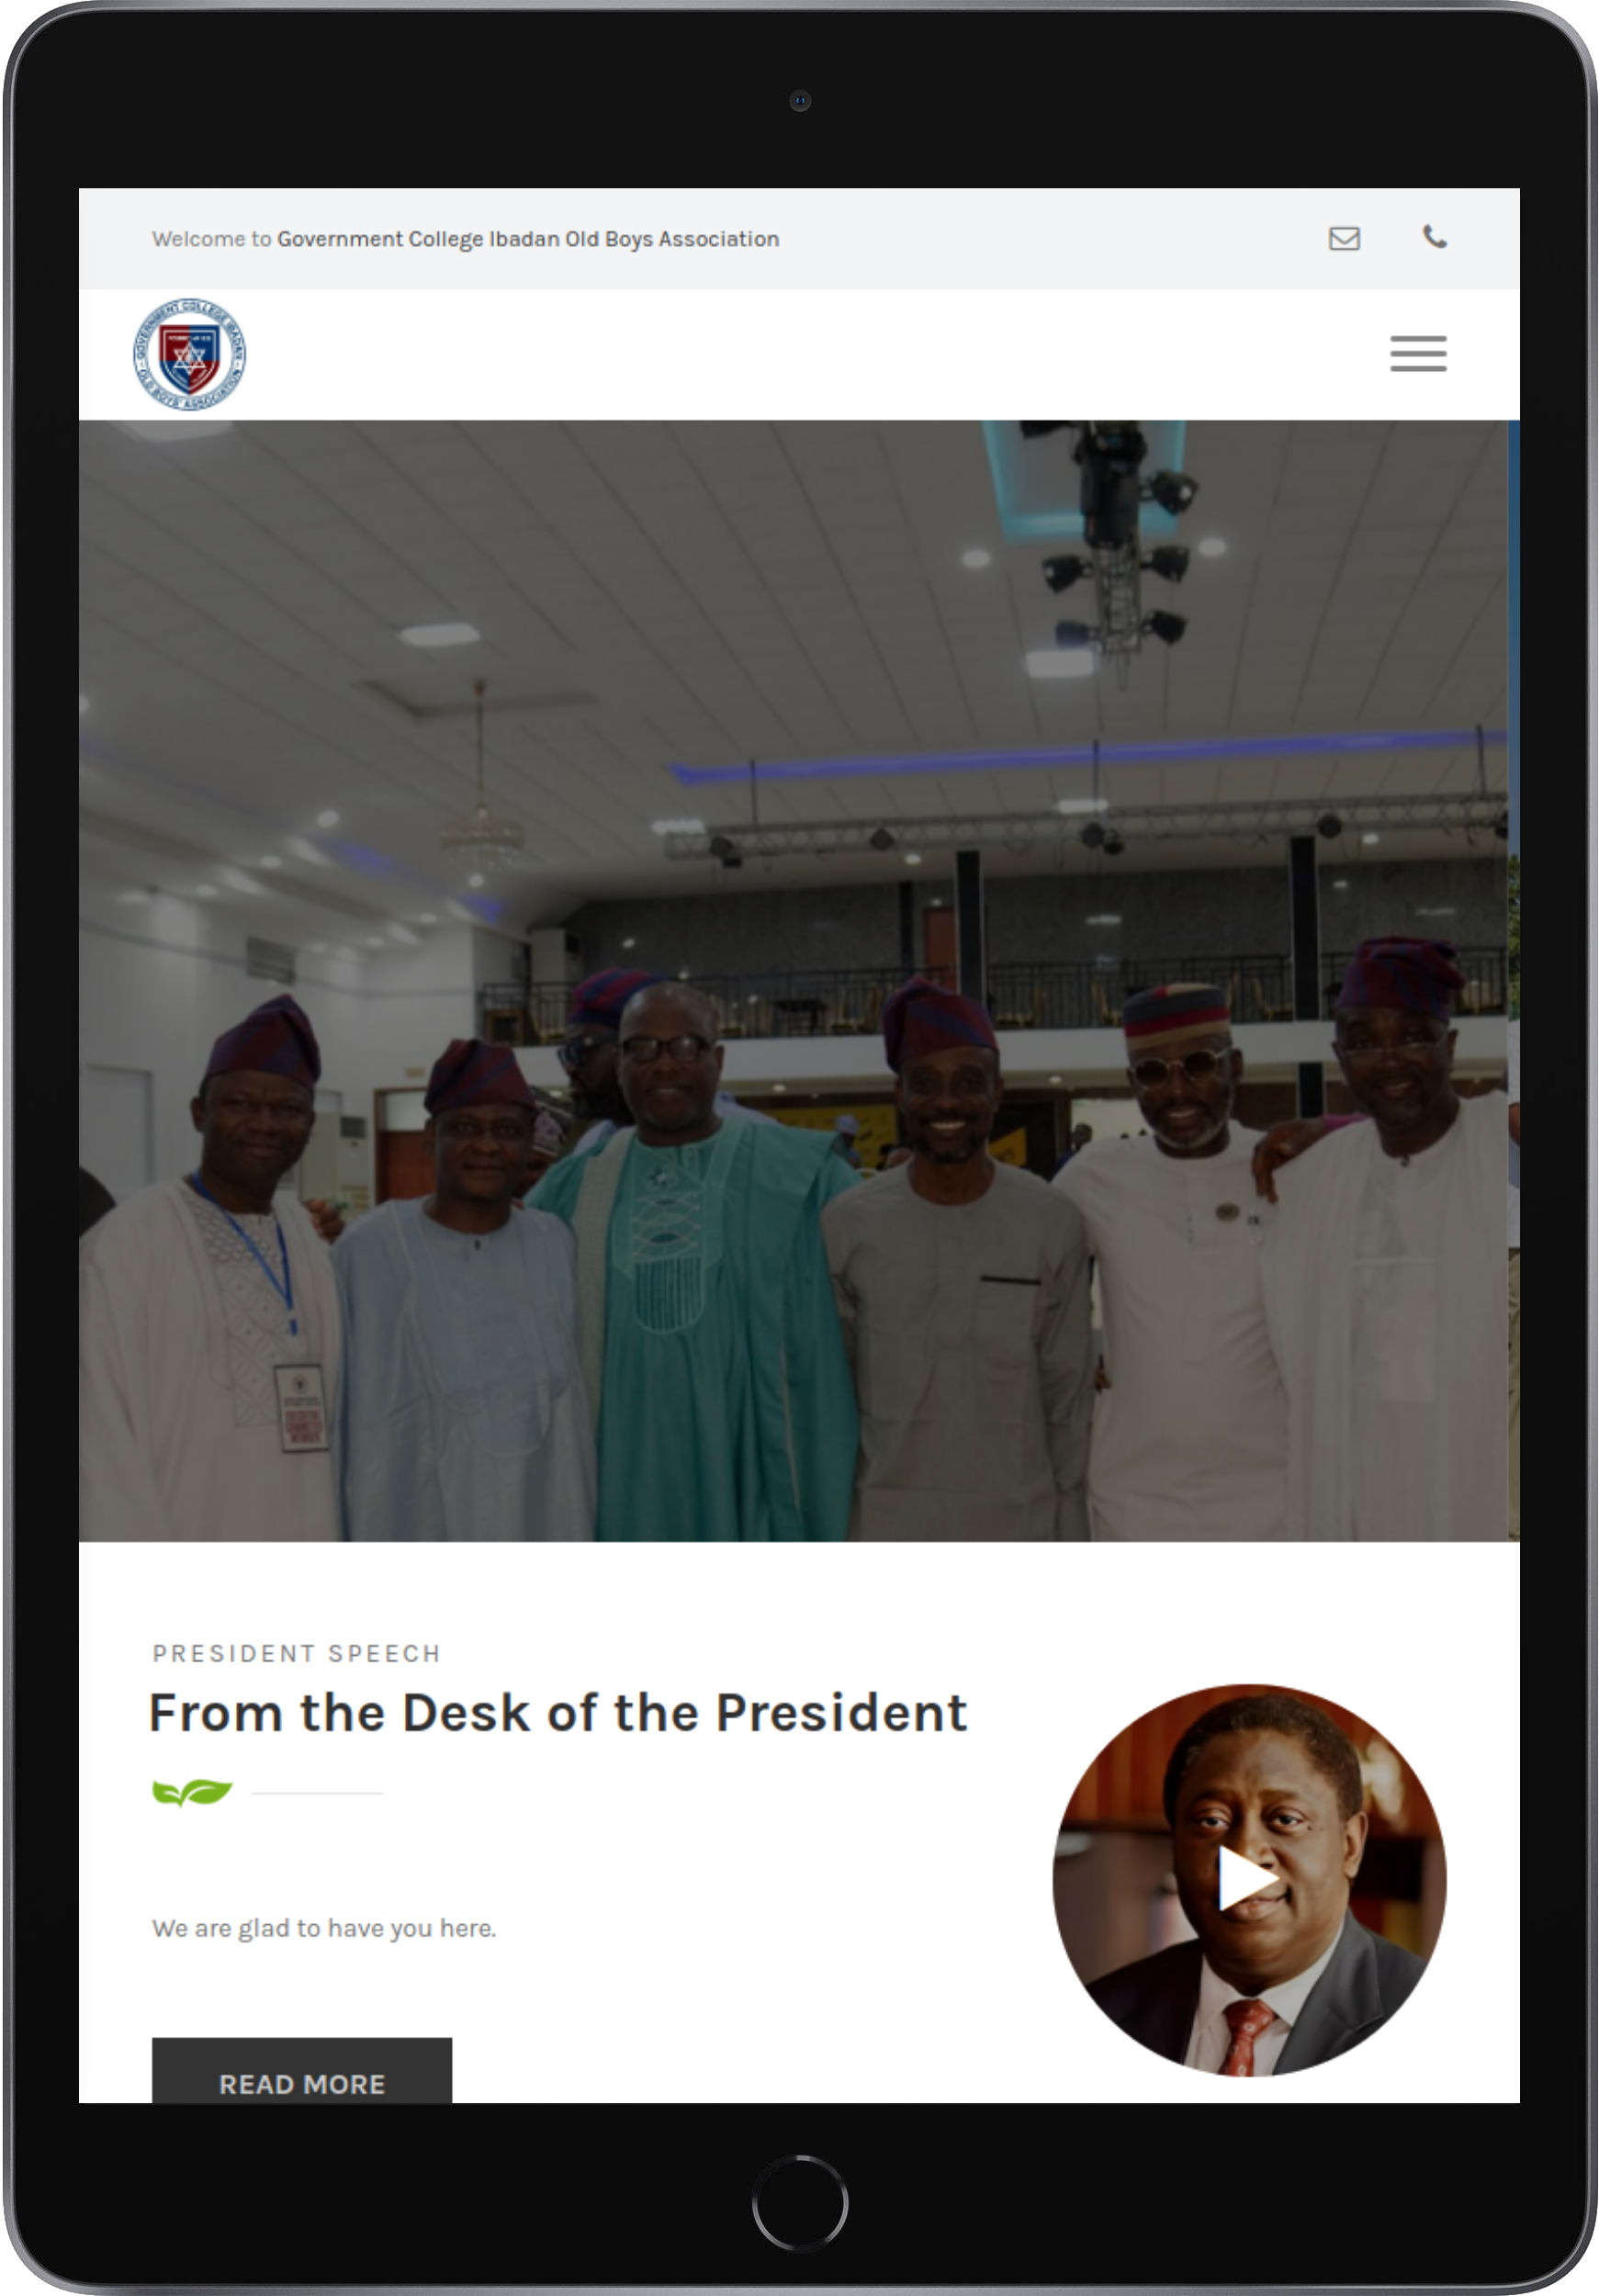Click 'We are glad to have you here' text

[324, 1928]
